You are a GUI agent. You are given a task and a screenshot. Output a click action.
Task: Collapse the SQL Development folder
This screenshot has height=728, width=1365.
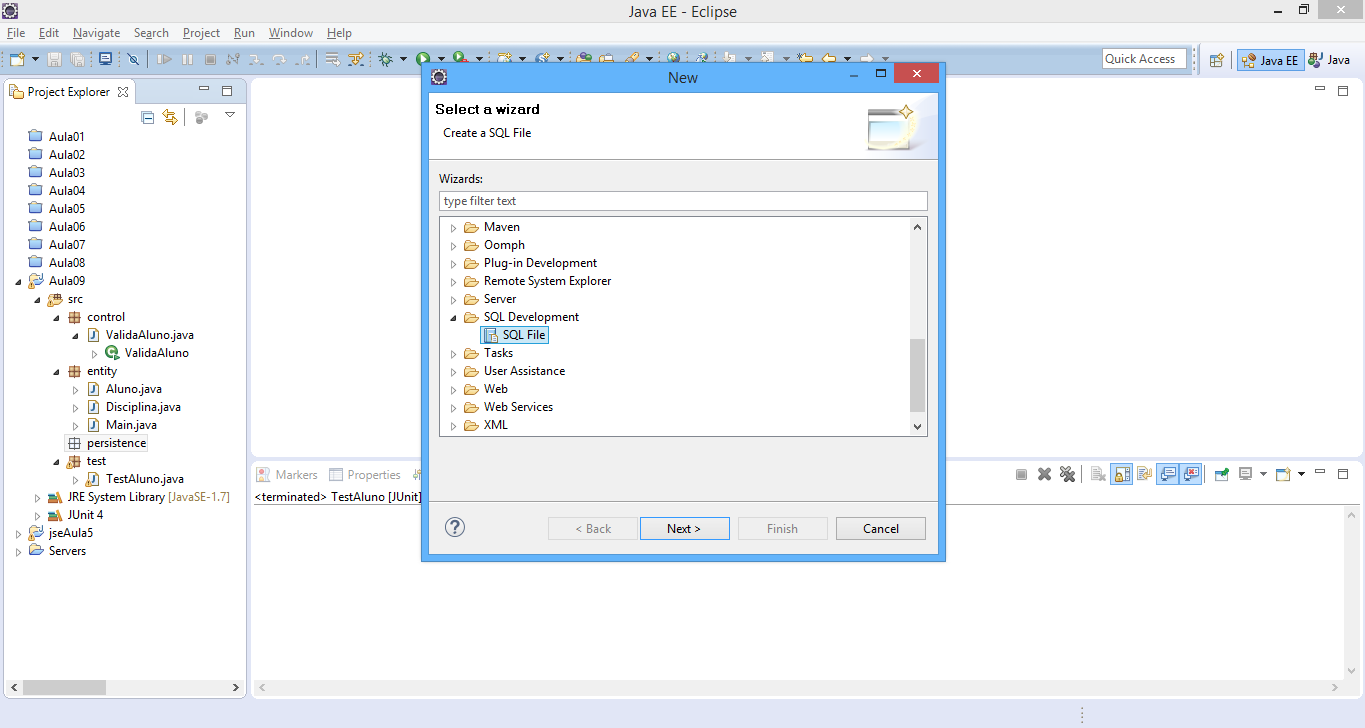click(x=453, y=318)
